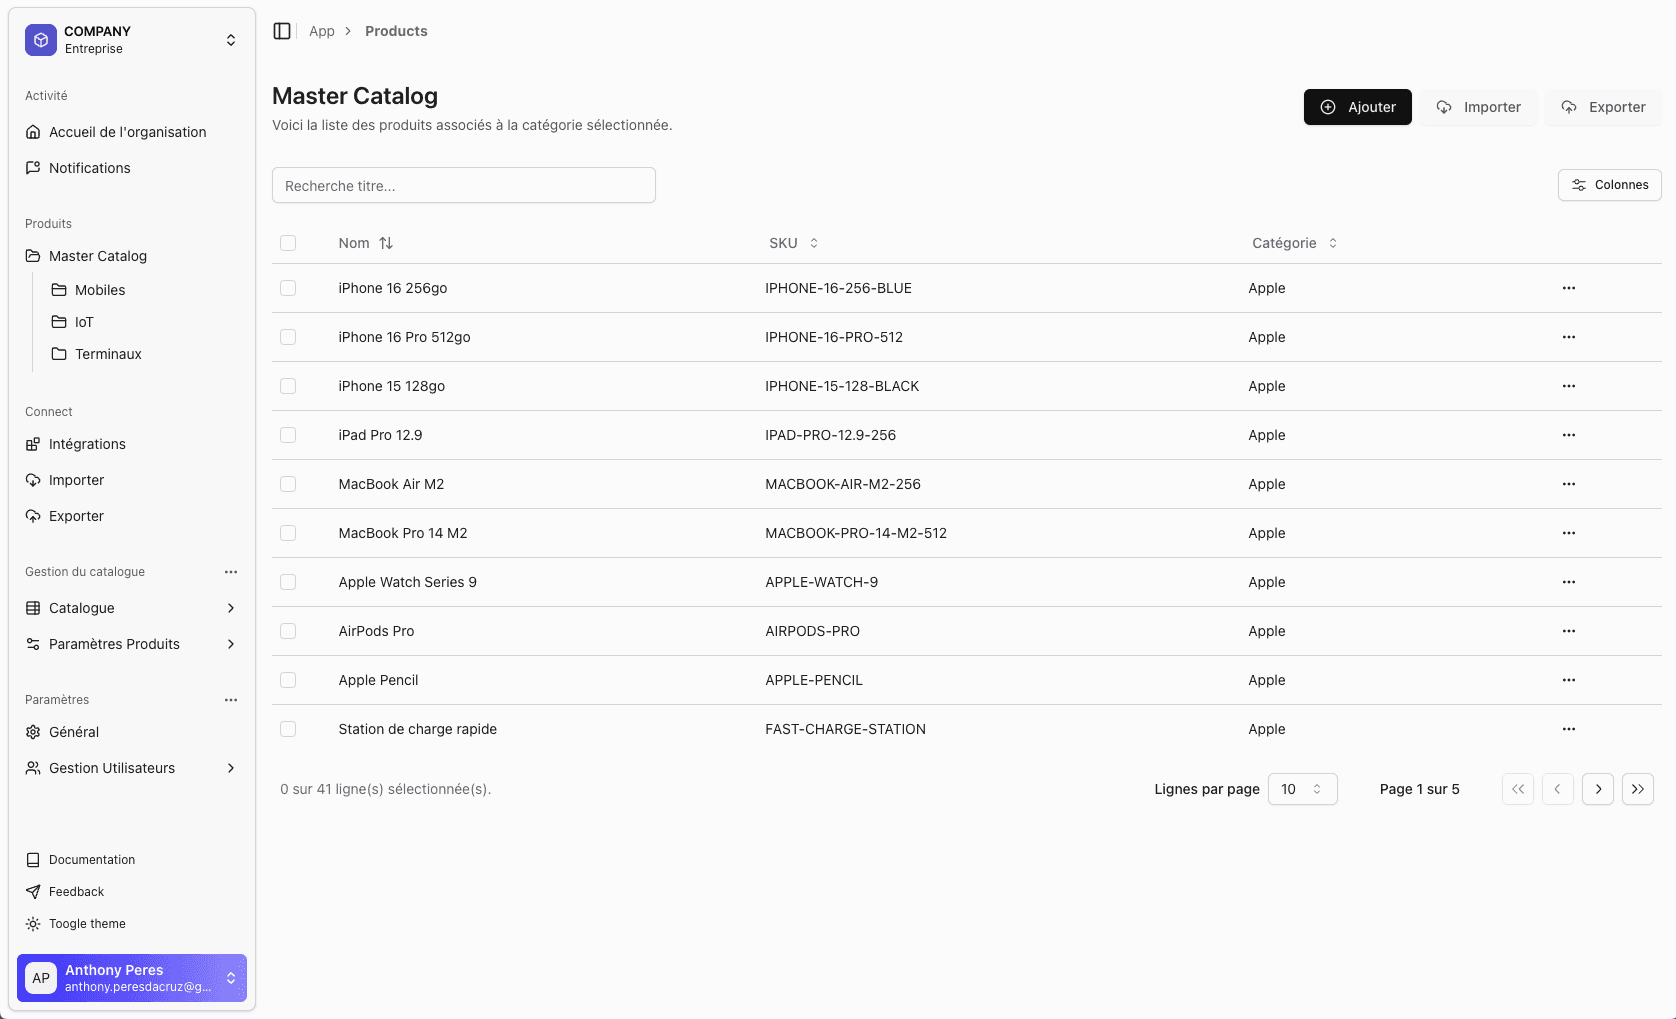Select iPhone 16 256go row checkbox

coord(288,288)
